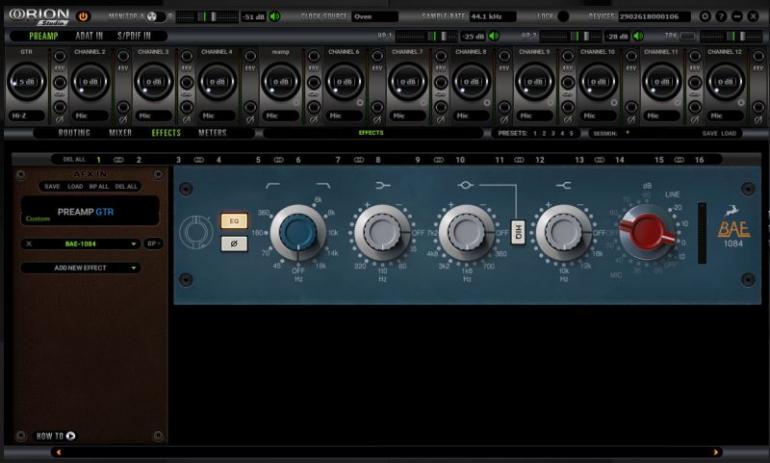Invert phase with button right of Channel 4
The width and height of the screenshot is (770, 463).
coord(250,107)
